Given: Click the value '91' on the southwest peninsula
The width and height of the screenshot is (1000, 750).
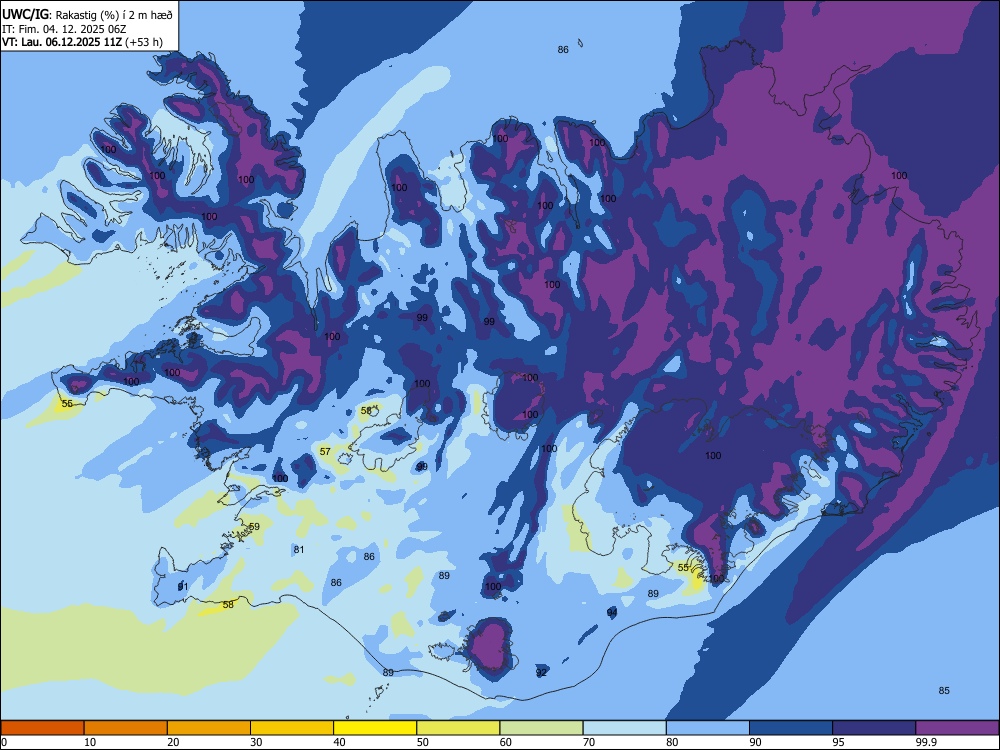Looking at the screenshot, I should [183, 586].
